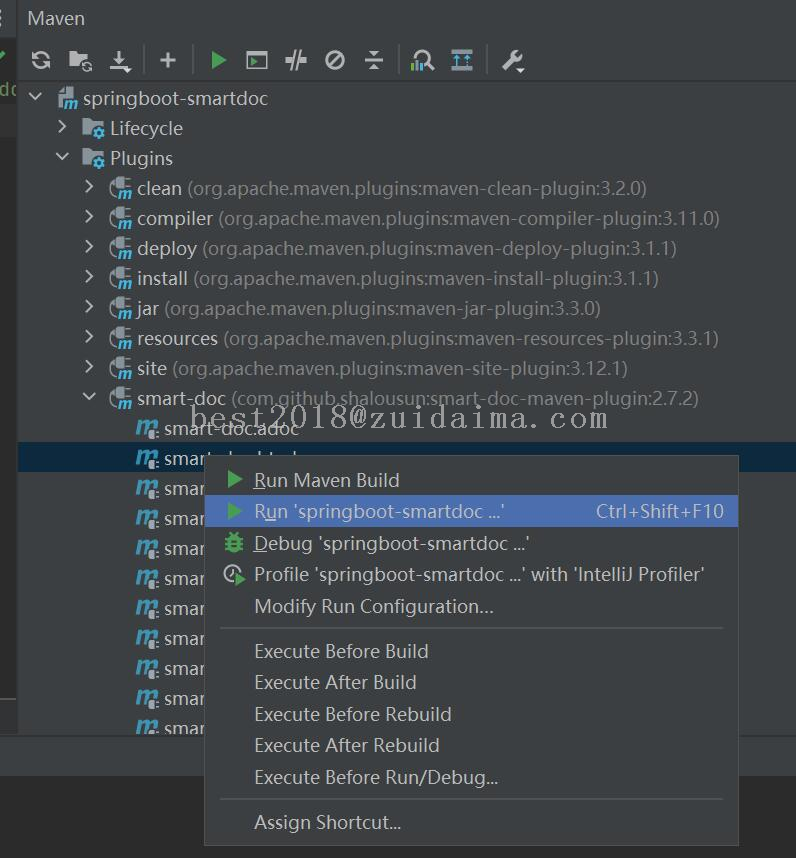
Task: Click the smart-doc:adoc goal icon
Action: pyautogui.click(x=147, y=428)
